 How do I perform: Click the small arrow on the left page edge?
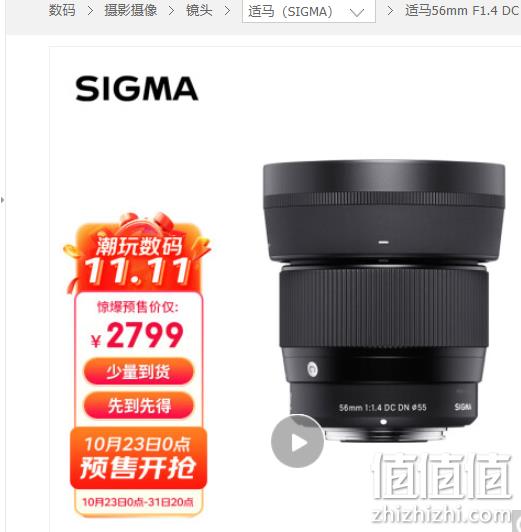coord(3,200)
